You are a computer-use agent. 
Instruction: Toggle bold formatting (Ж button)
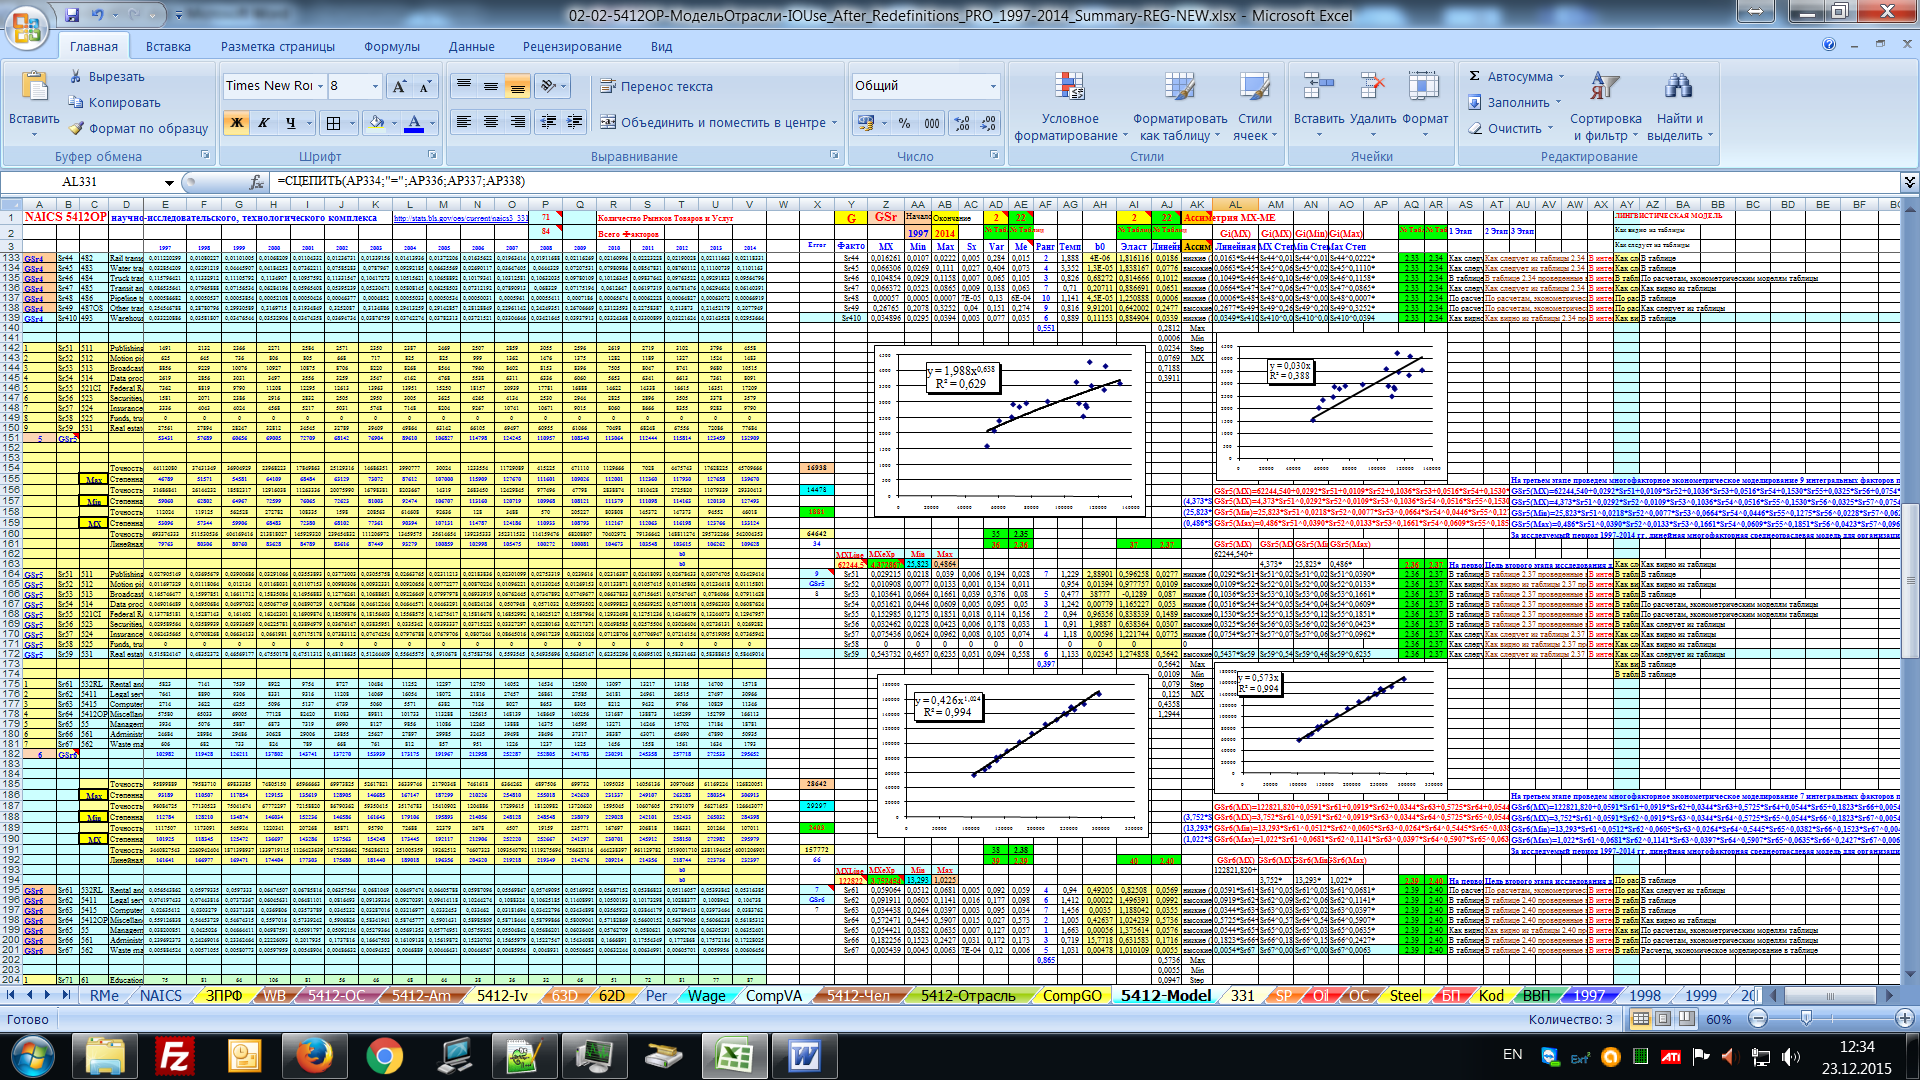tap(237, 123)
